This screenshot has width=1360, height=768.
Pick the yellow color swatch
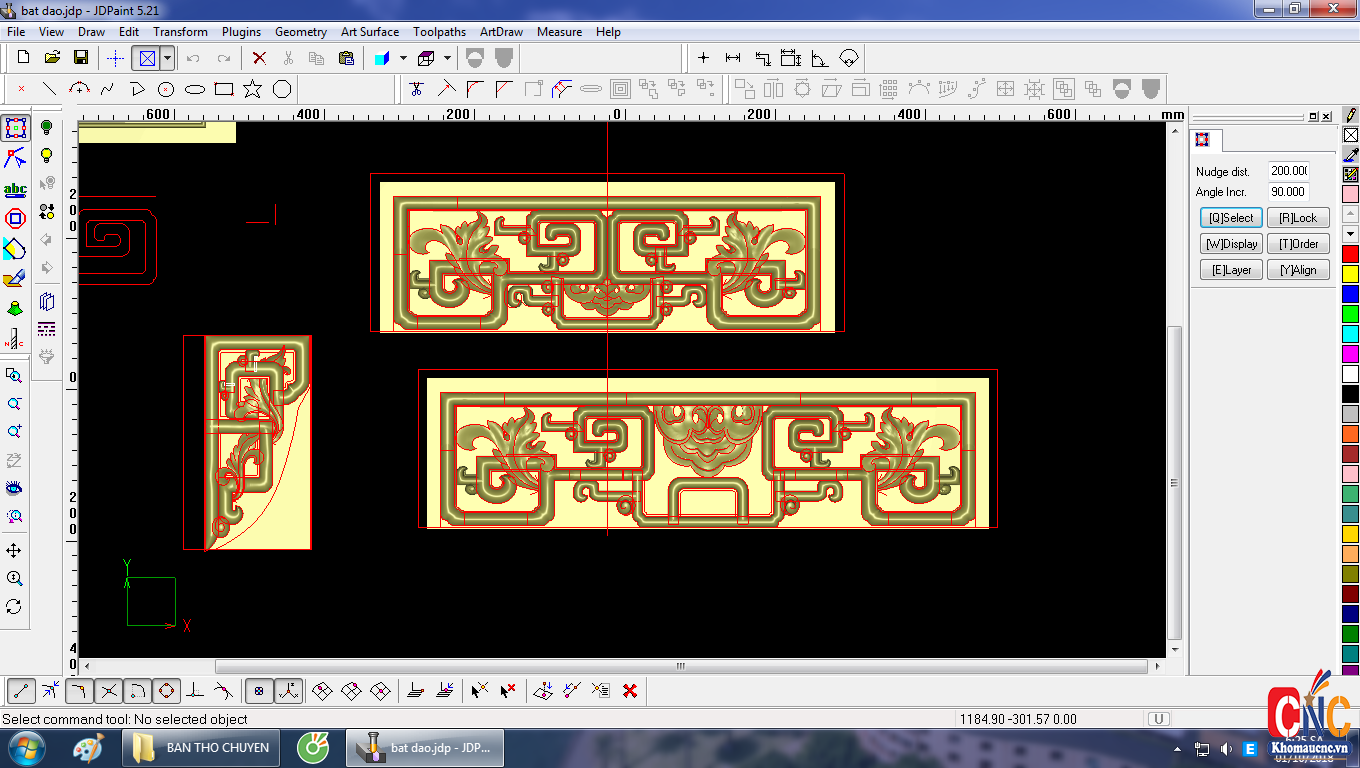click(1350, 273)
